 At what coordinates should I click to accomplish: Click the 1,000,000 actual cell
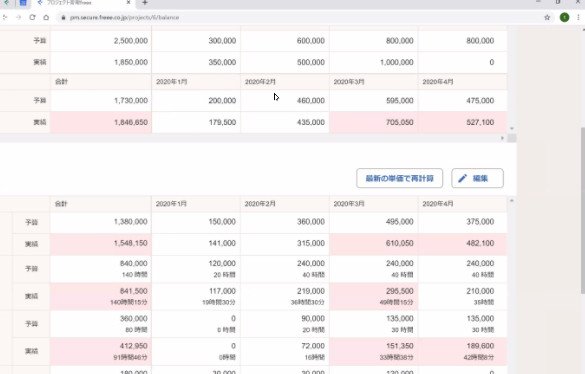pos(373,62)
